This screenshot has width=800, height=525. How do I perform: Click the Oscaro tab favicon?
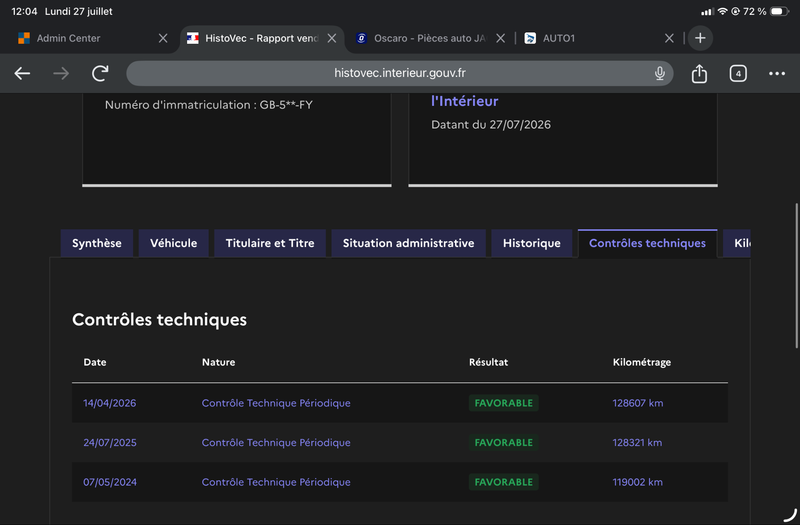361,38
